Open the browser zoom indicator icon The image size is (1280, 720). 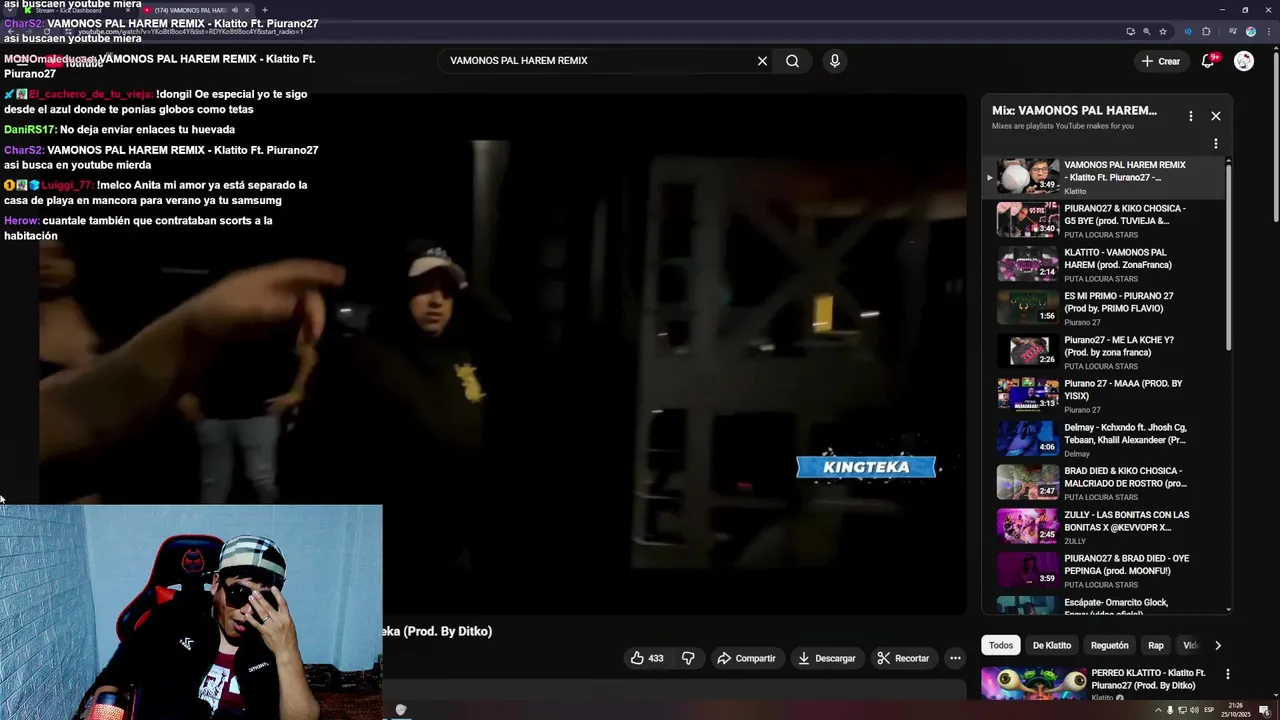[1147, 31]
